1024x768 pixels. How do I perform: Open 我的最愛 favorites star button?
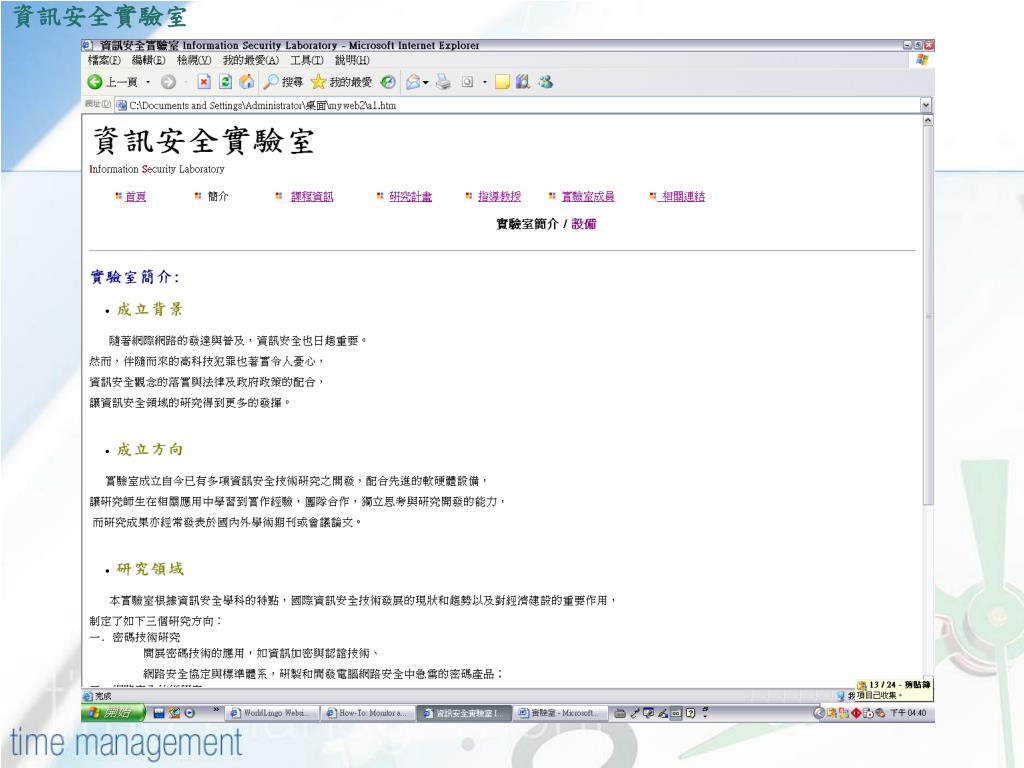pos(341,82)
